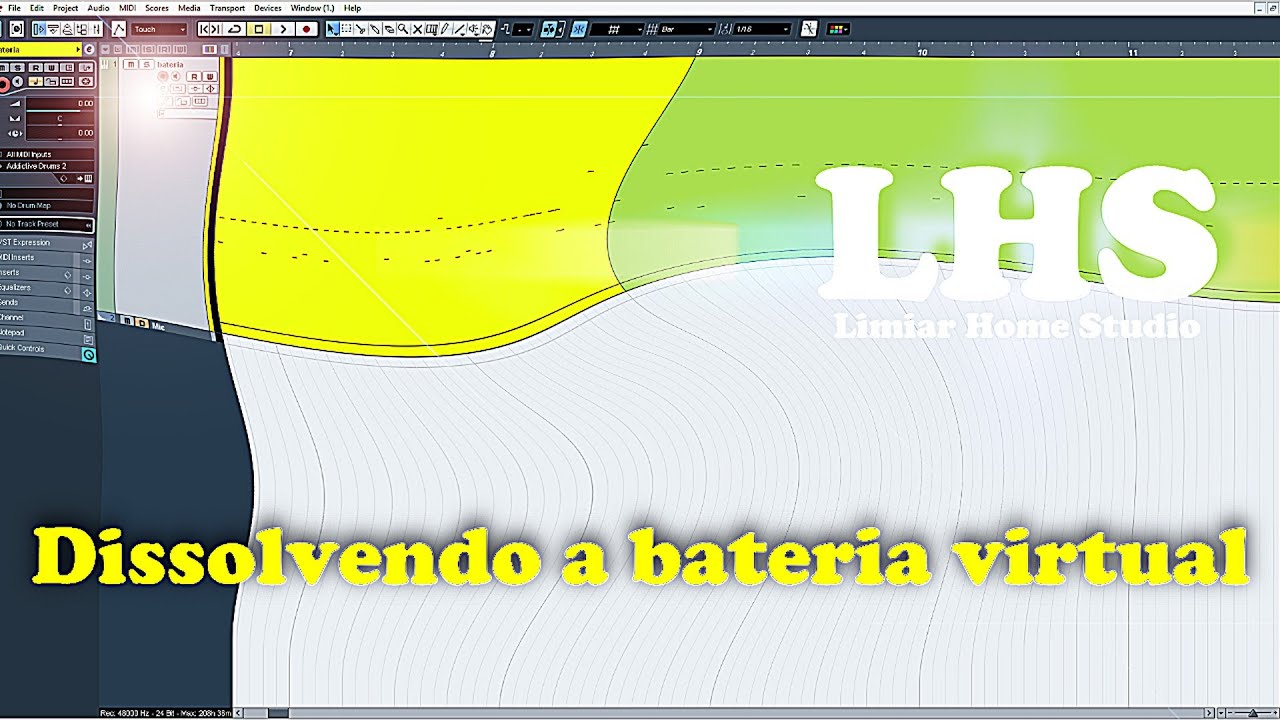Click bar 10 on the ruler
The width and height of the screenshot is (1280, 720).
point(922,50)
